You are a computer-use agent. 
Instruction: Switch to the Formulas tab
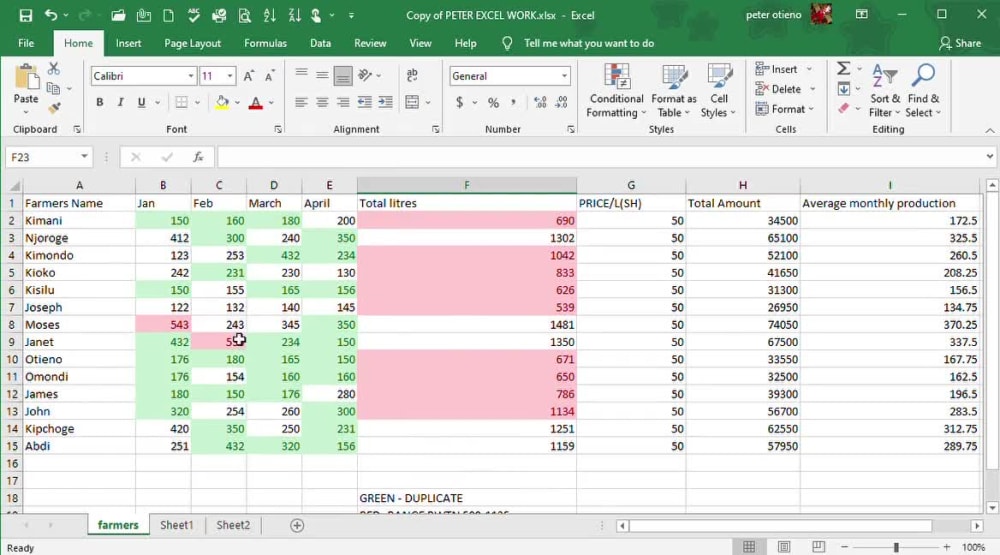click(265, 43)
